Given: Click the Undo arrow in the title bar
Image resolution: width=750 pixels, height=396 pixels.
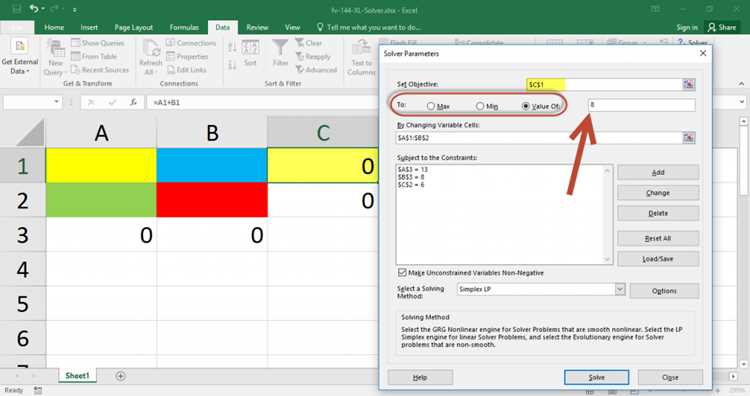Looking at the screenshot, I should click(34, 9).
